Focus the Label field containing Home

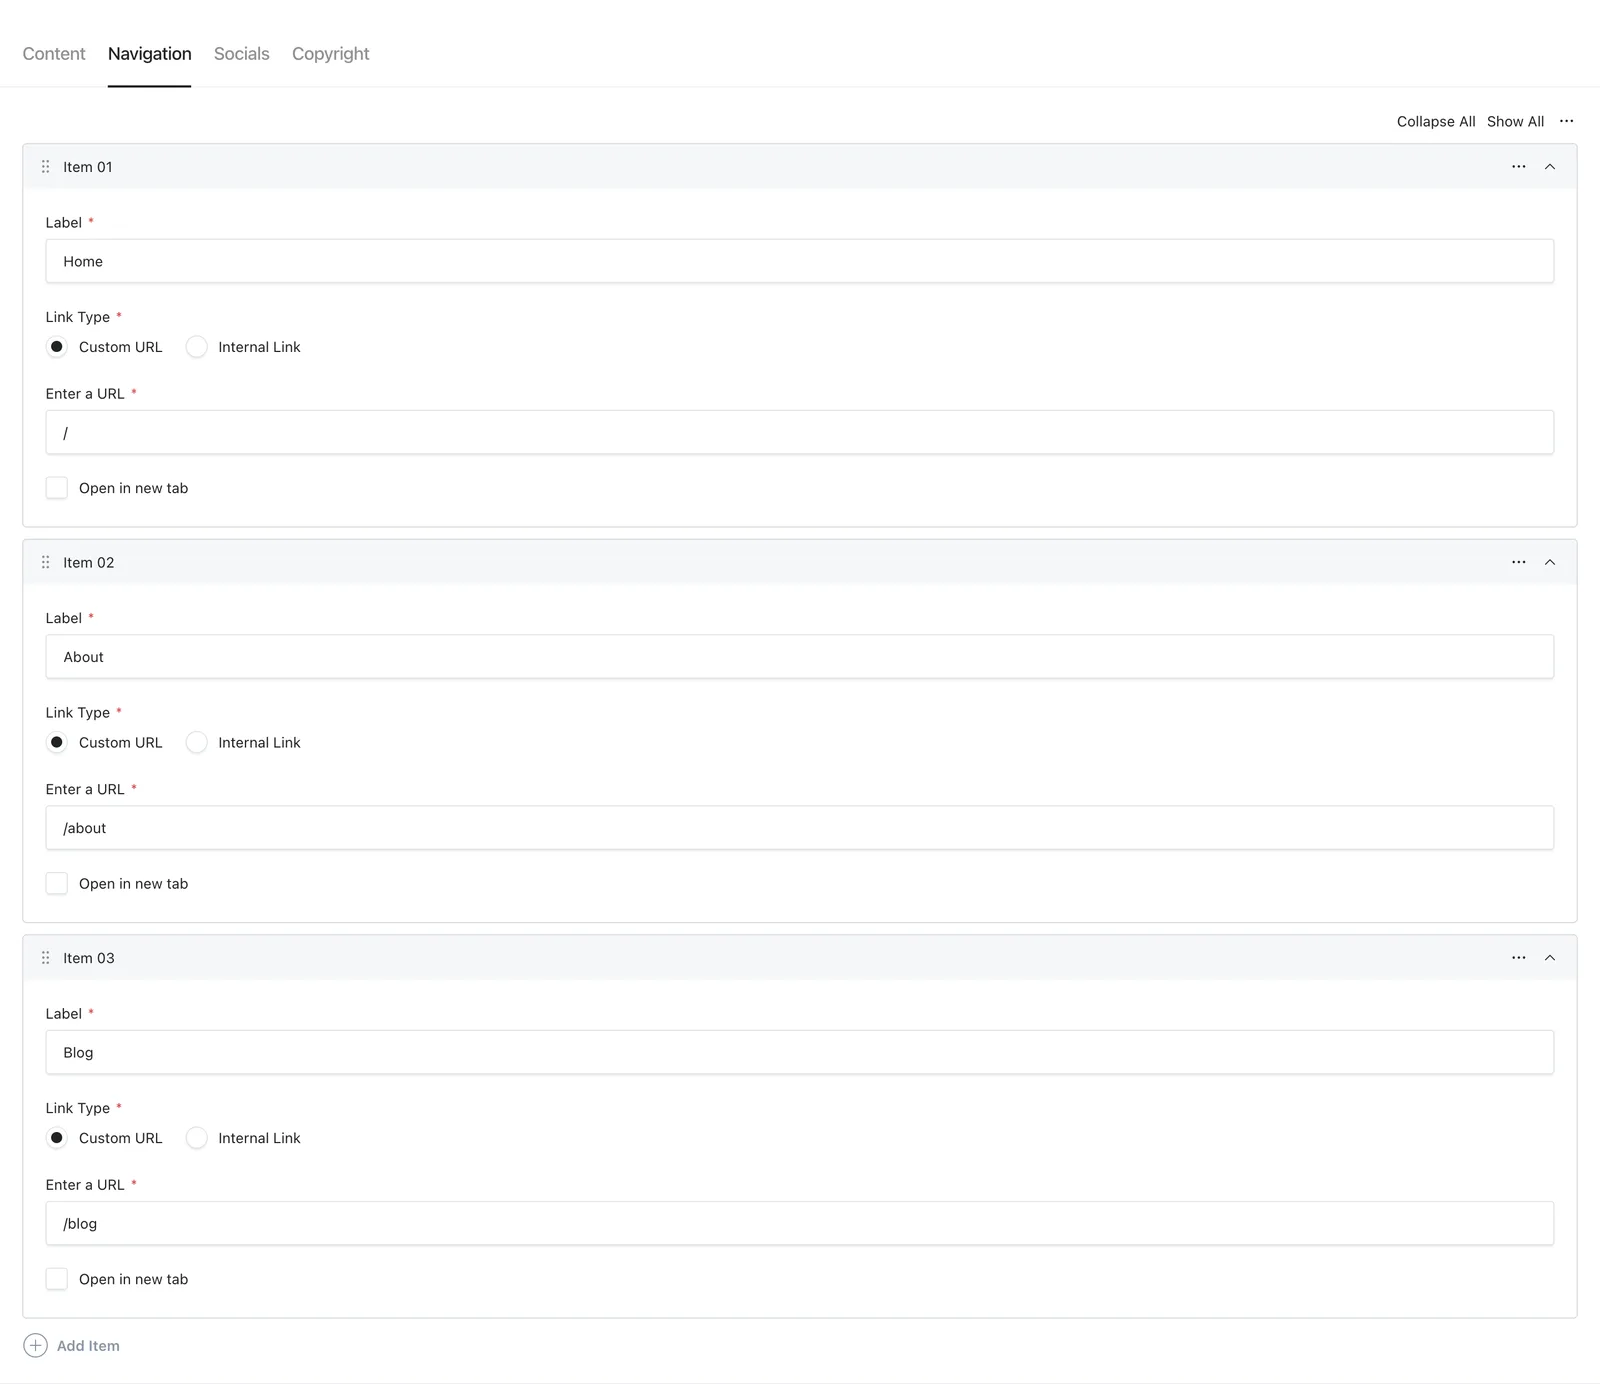coord(799,261)
